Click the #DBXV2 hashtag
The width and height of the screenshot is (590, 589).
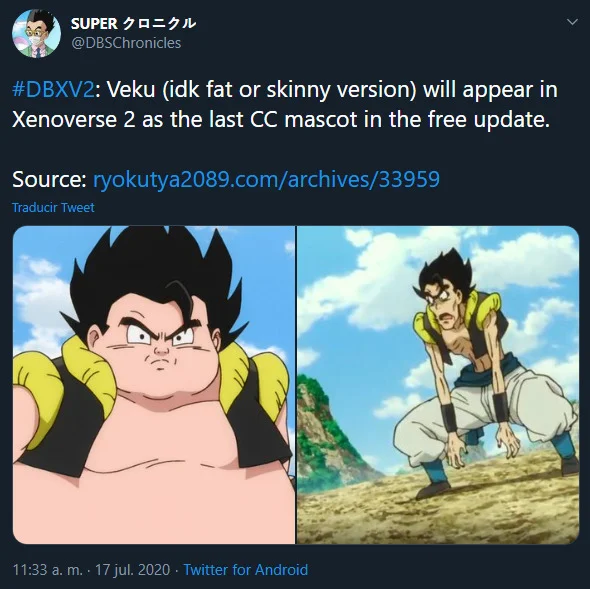pos(53,90)
